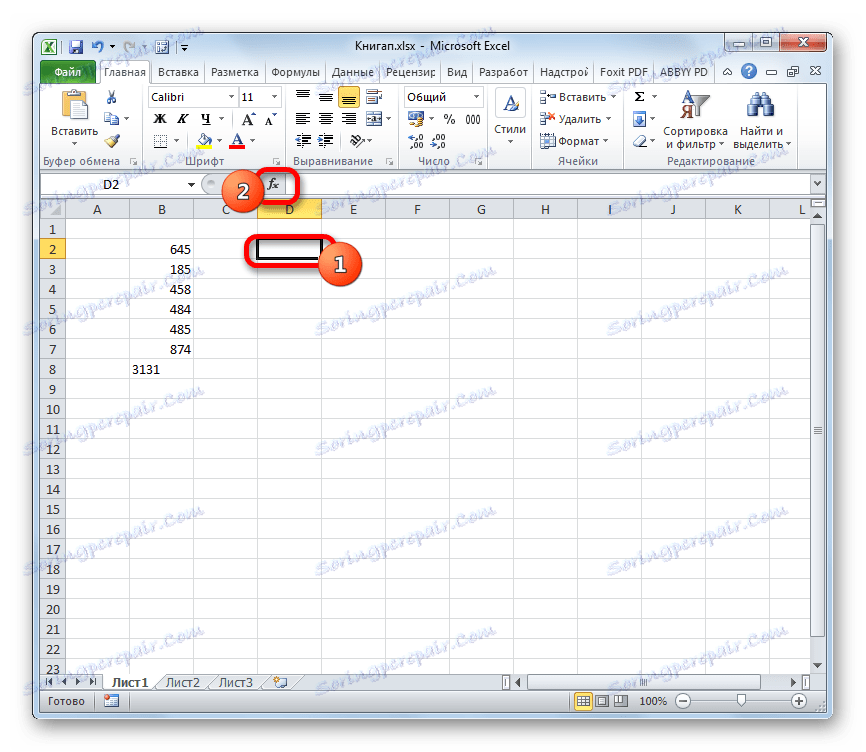This screenshot has height=752, width=866.
Task: Select cell B8 containing 3131
Action: [162, 369]
